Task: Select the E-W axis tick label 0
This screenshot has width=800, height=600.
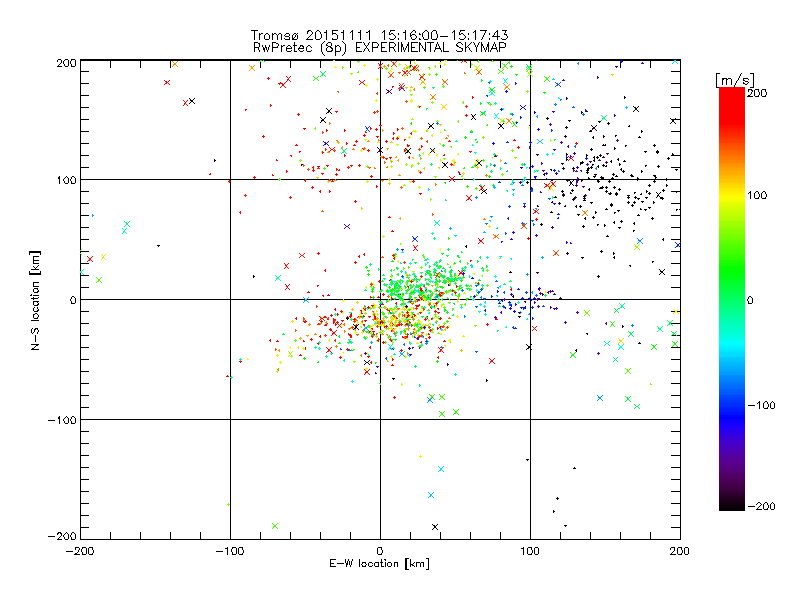Action: pyautogui.click(x=380, y=552)
